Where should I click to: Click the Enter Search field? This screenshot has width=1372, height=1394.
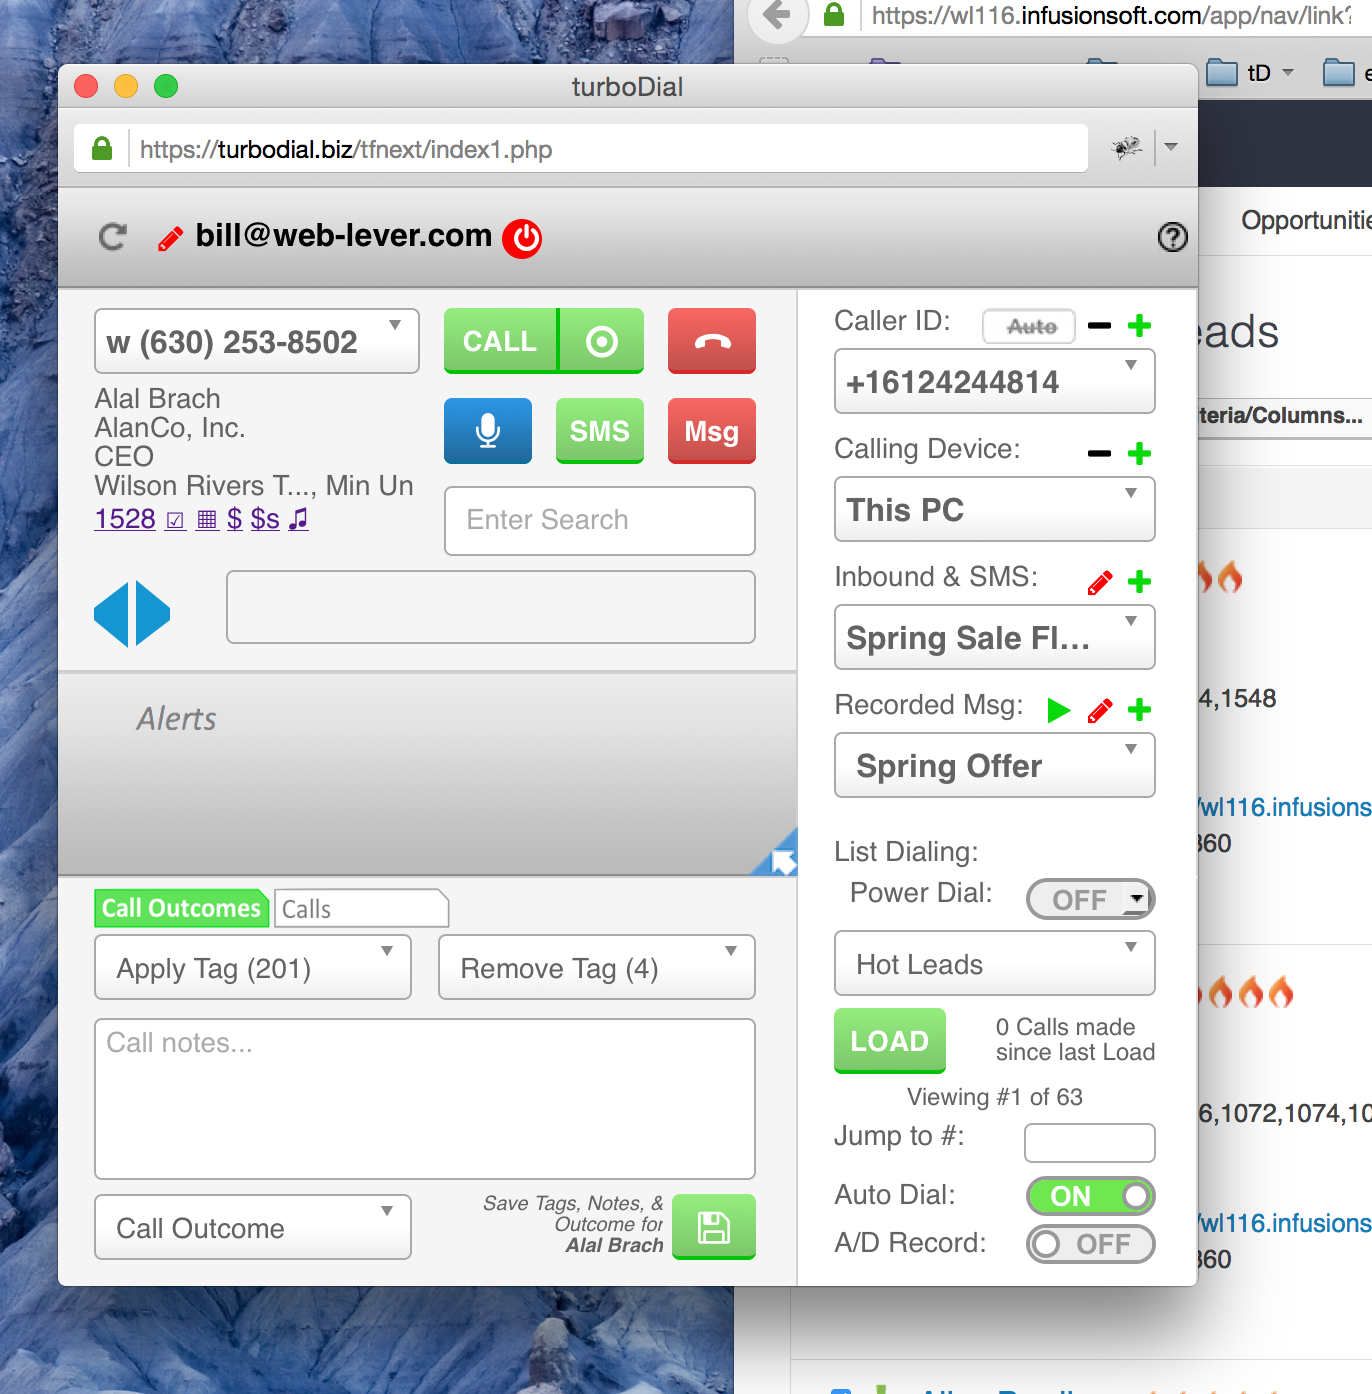[x=600, y=521]
